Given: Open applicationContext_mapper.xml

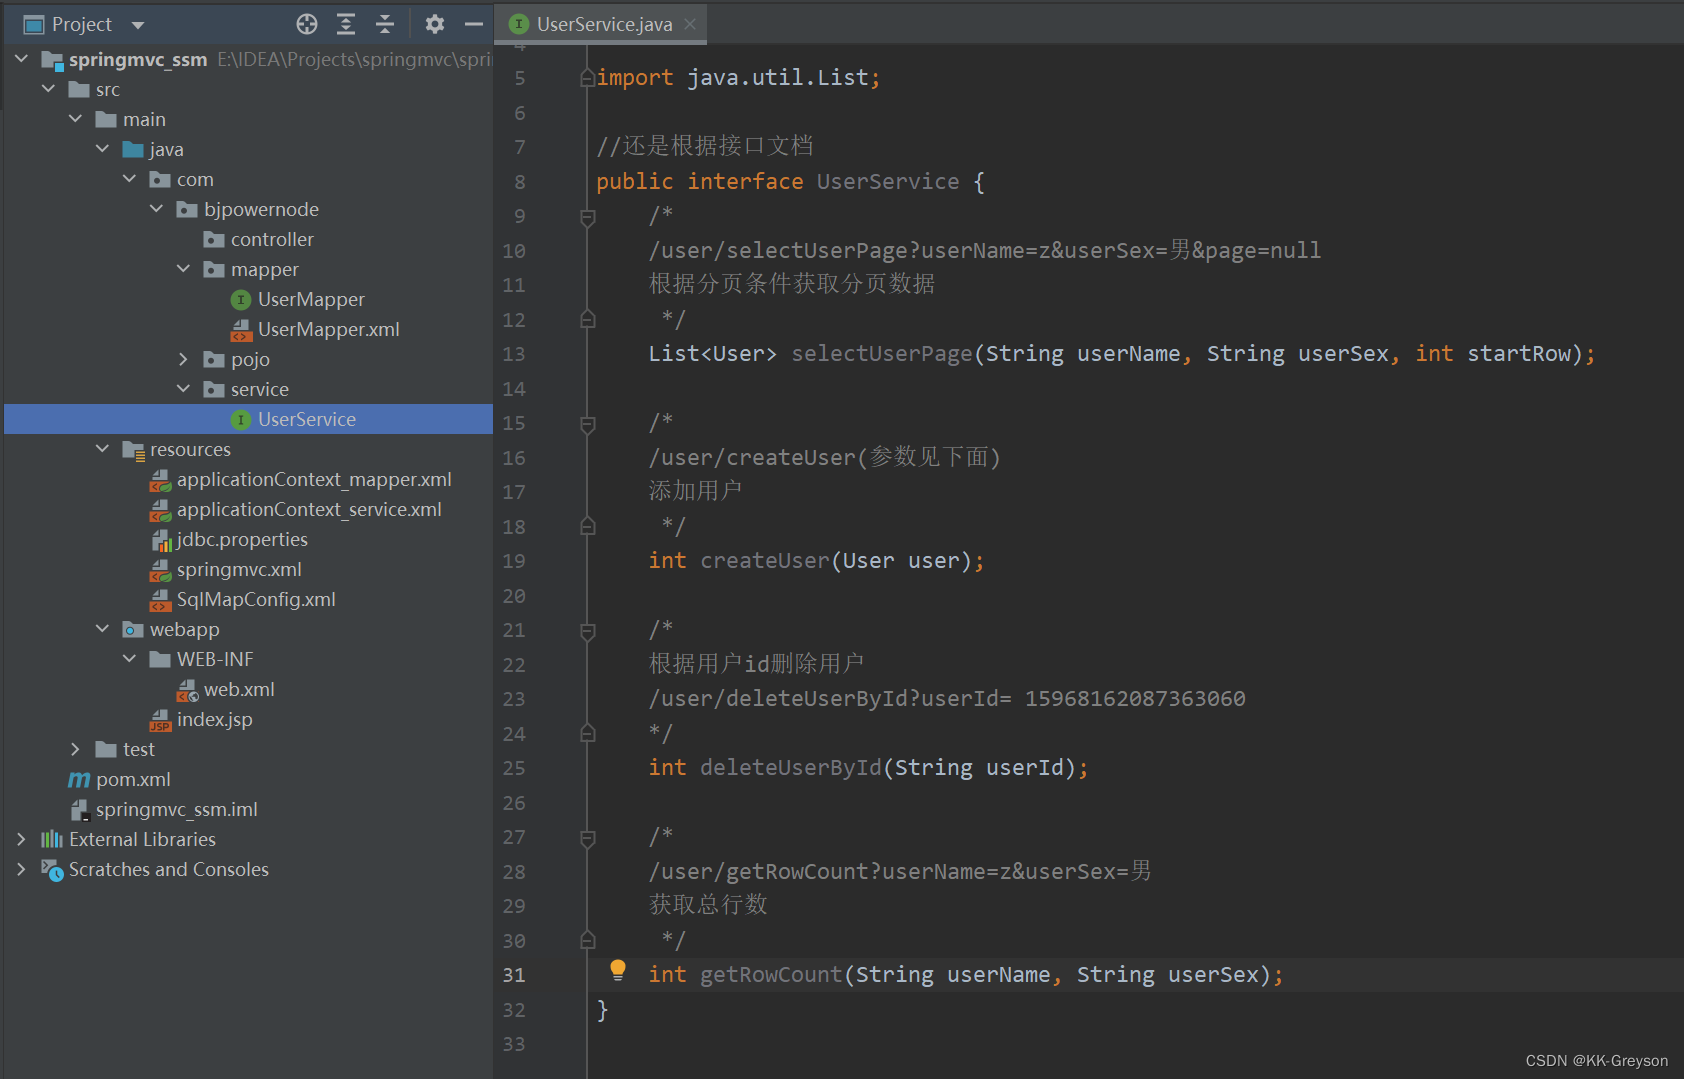Looking at the screenshot, I should click(314, 479).
